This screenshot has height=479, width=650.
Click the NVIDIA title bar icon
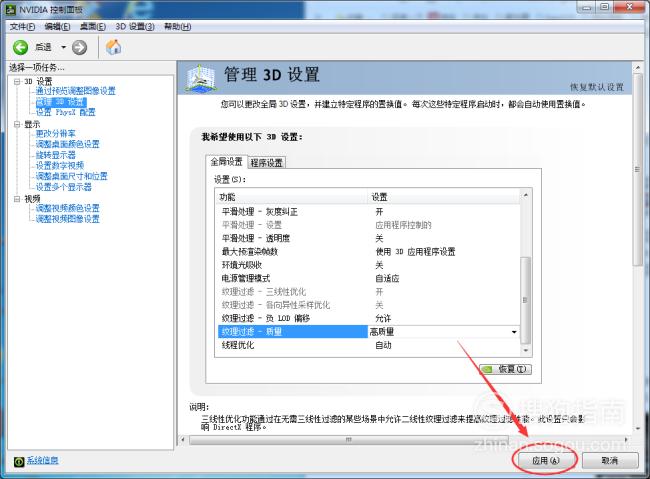pyautogui.click(x=10, y=9)
